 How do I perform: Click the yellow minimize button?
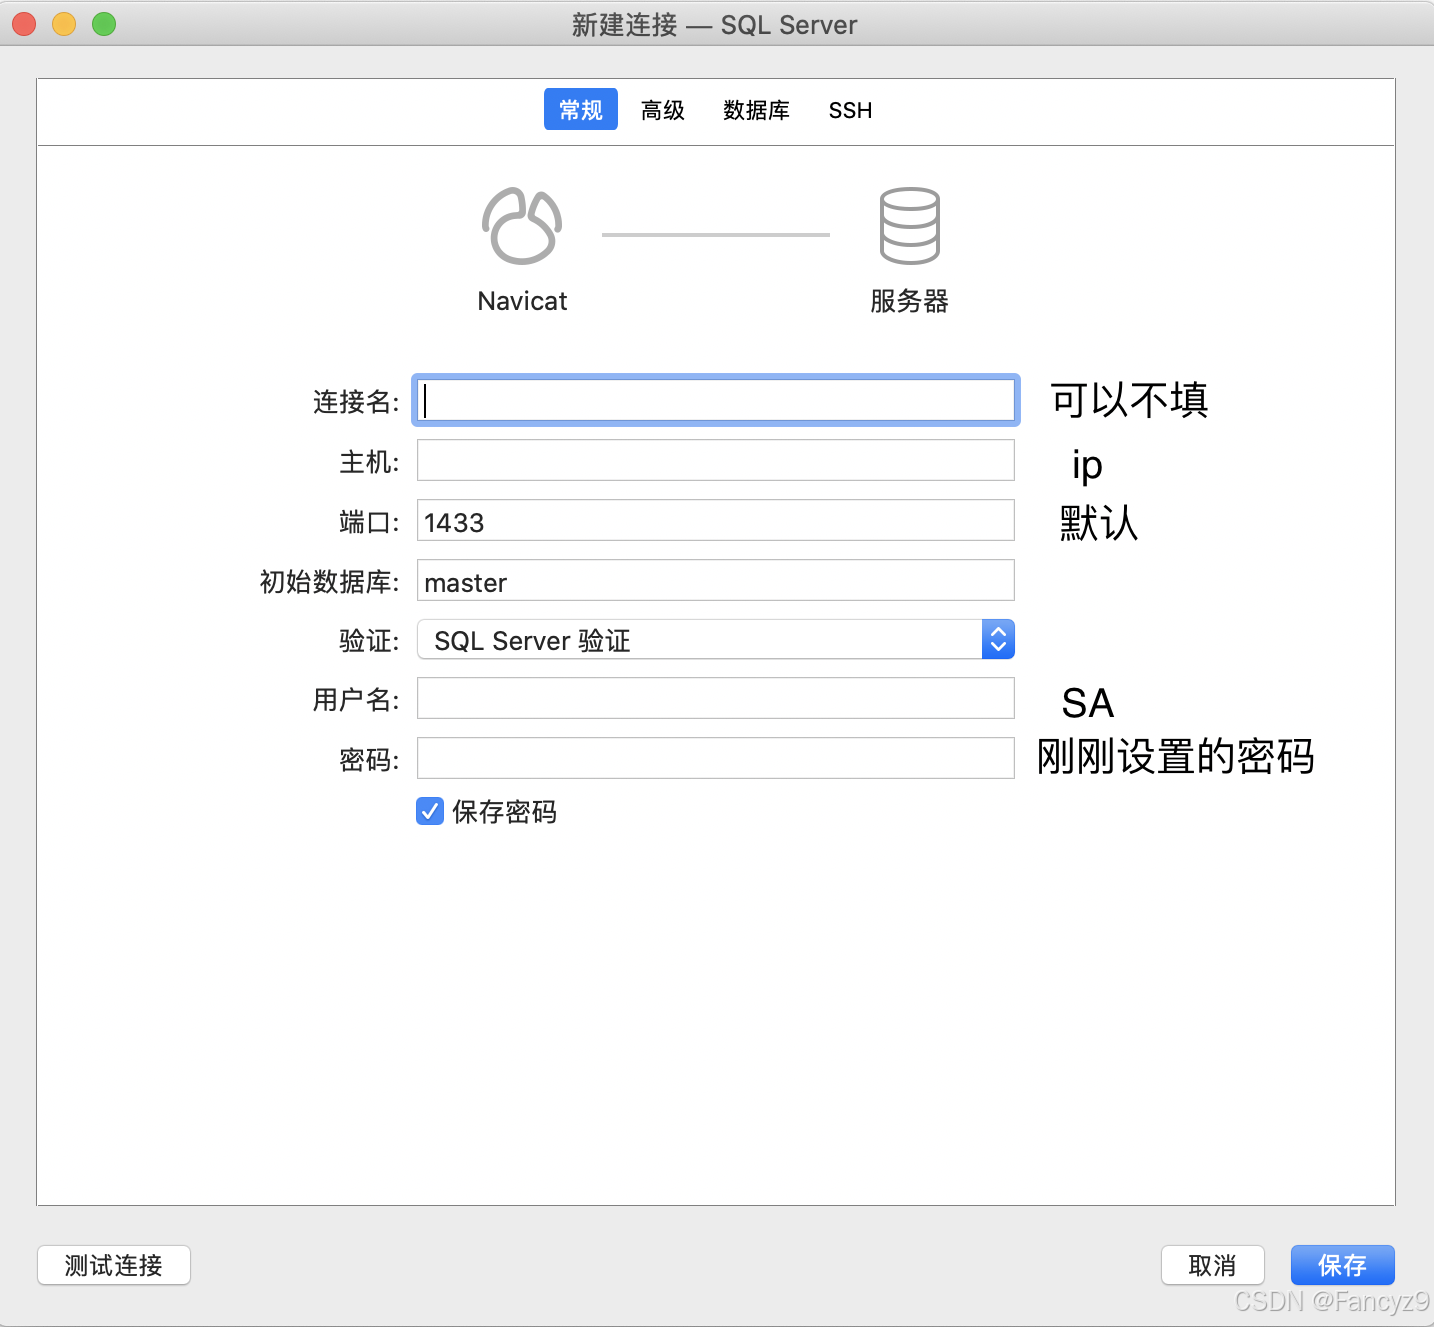point(63,24)
